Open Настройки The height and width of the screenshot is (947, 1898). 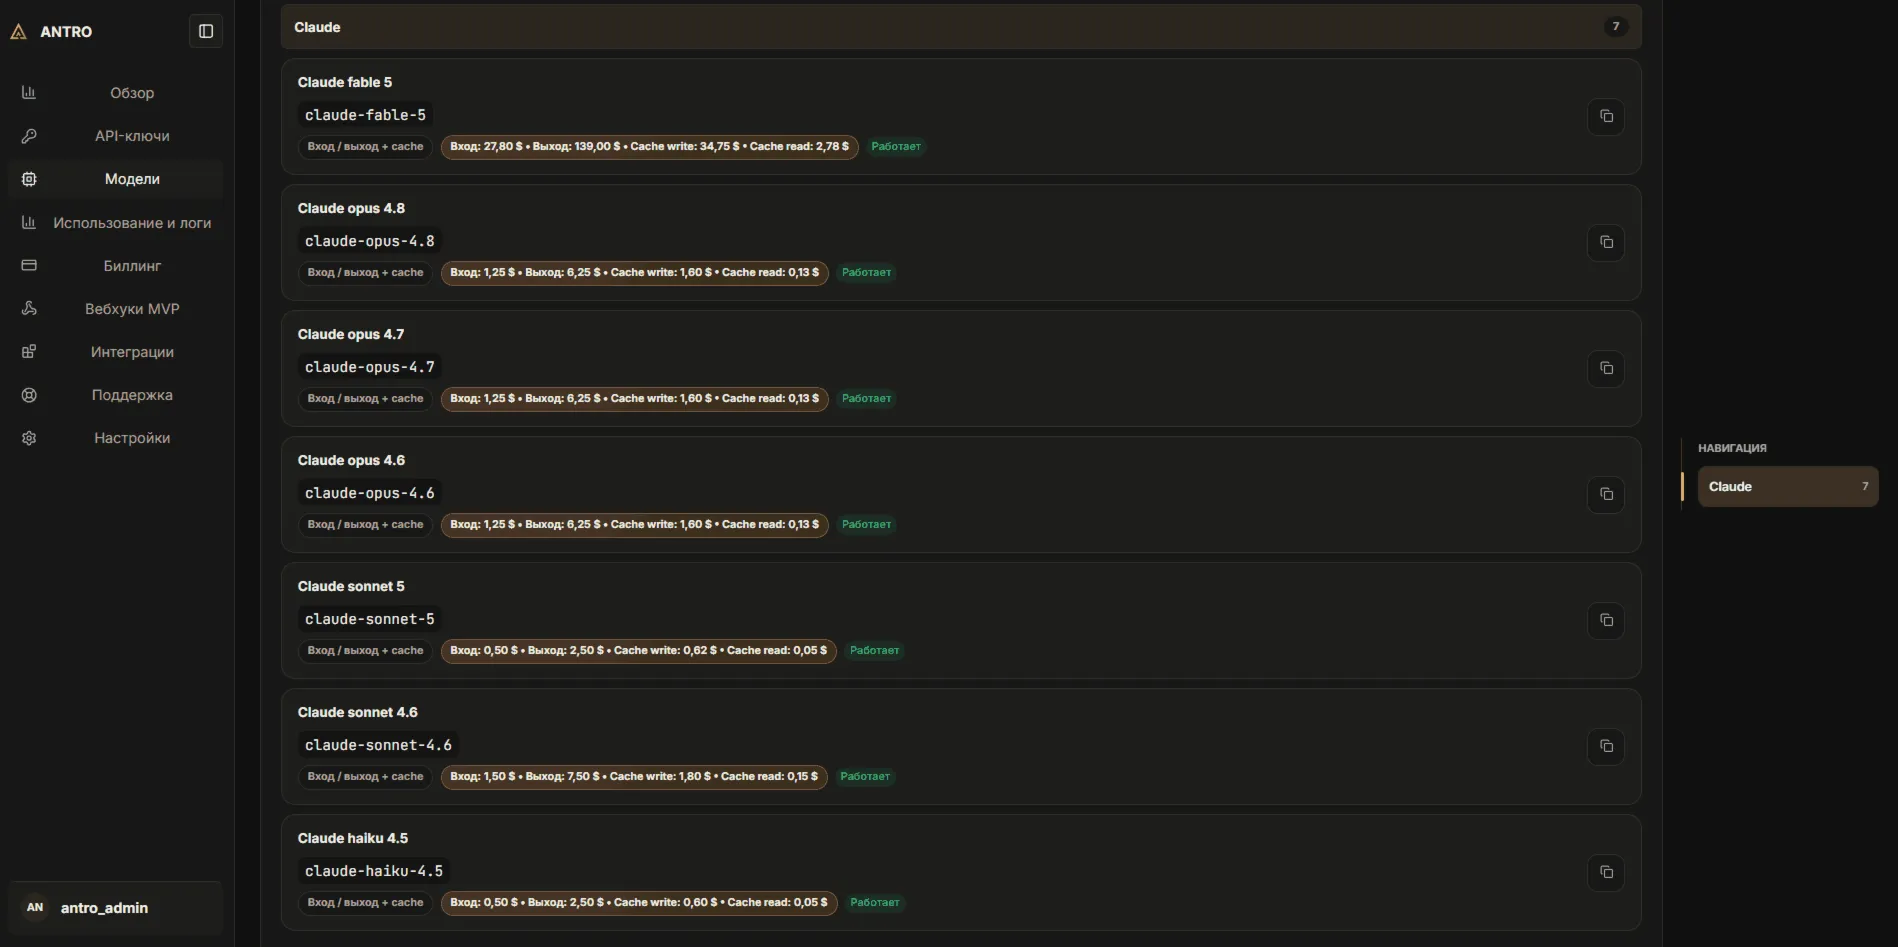pos(115,438)
